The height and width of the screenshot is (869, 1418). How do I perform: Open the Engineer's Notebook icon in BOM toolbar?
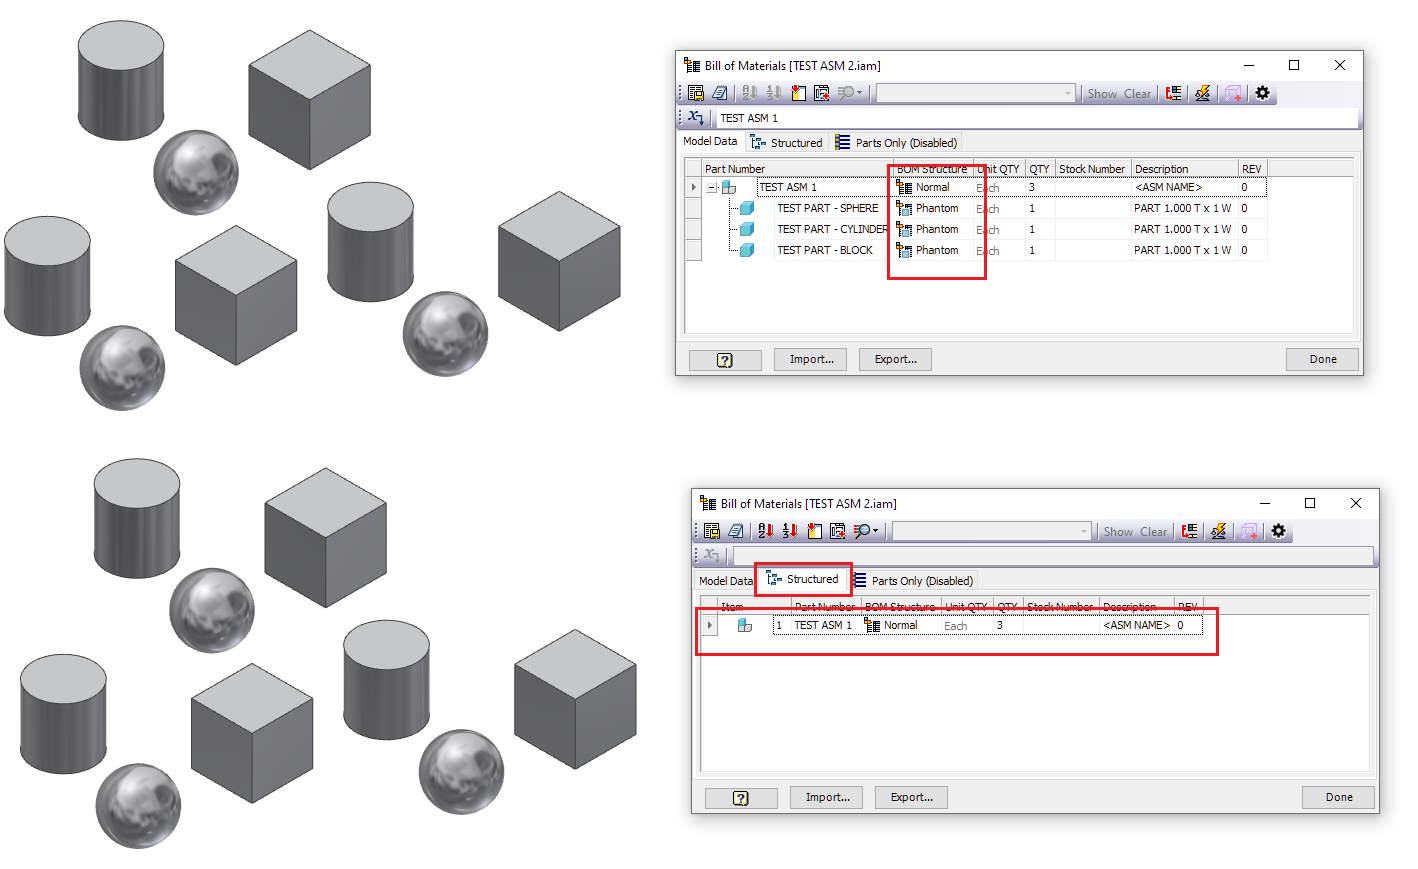coord(720,93)
